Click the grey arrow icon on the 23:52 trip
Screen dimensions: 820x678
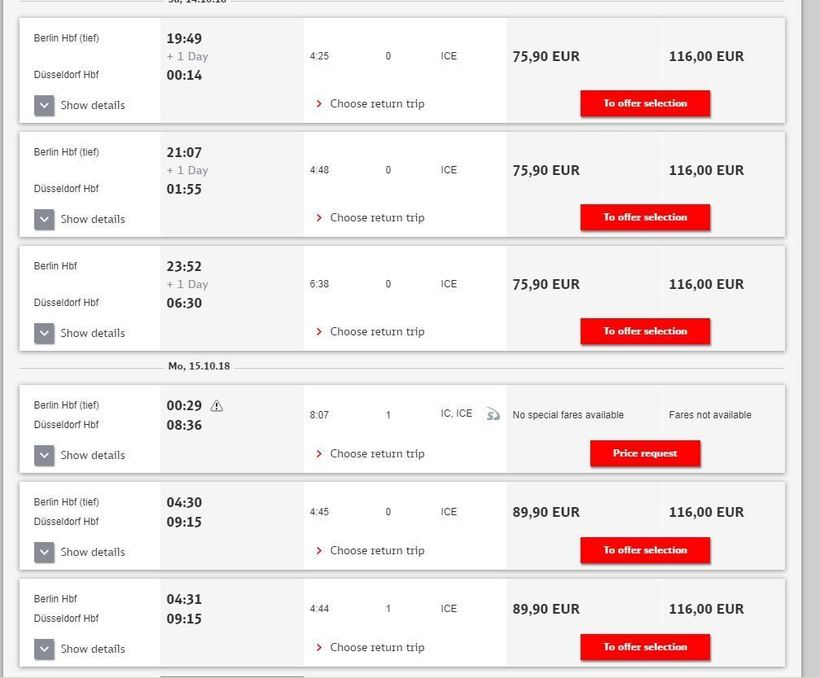(44, 333)
